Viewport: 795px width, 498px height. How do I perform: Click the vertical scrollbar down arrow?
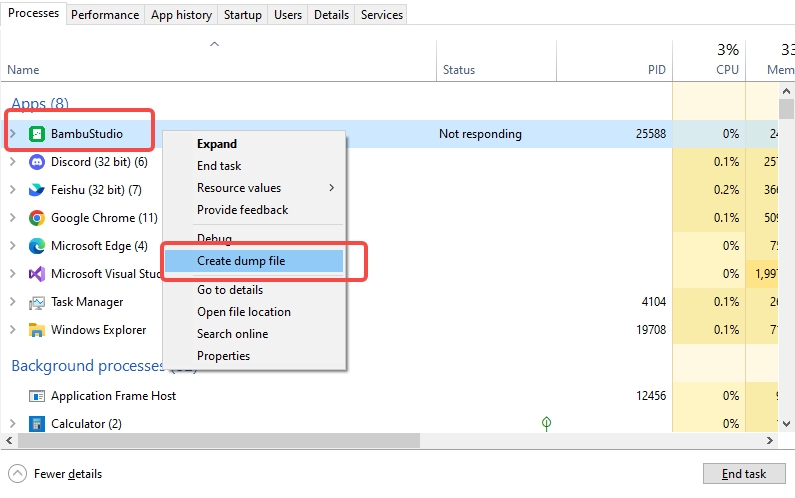(786, 423)
